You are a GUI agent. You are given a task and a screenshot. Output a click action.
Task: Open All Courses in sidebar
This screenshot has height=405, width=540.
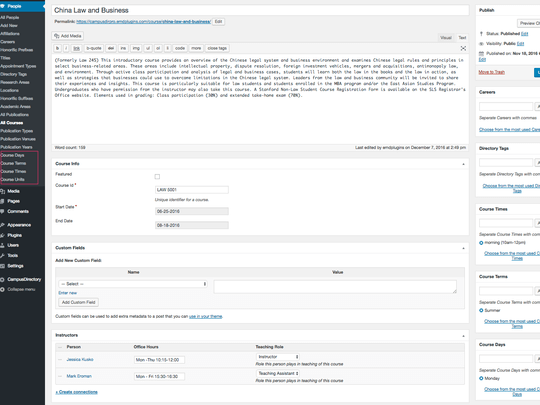click(x=12, y=123)
